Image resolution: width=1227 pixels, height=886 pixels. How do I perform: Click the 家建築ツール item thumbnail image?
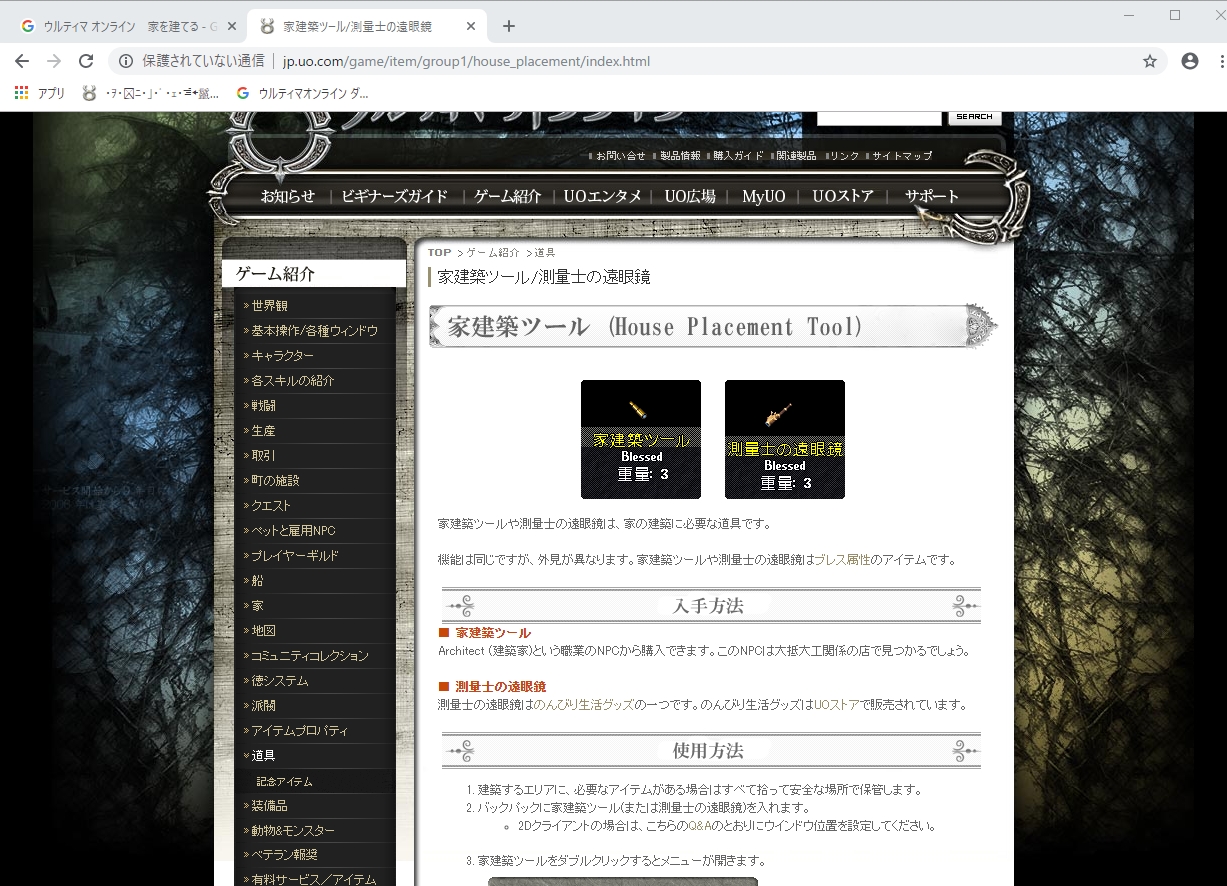[641, 439]
